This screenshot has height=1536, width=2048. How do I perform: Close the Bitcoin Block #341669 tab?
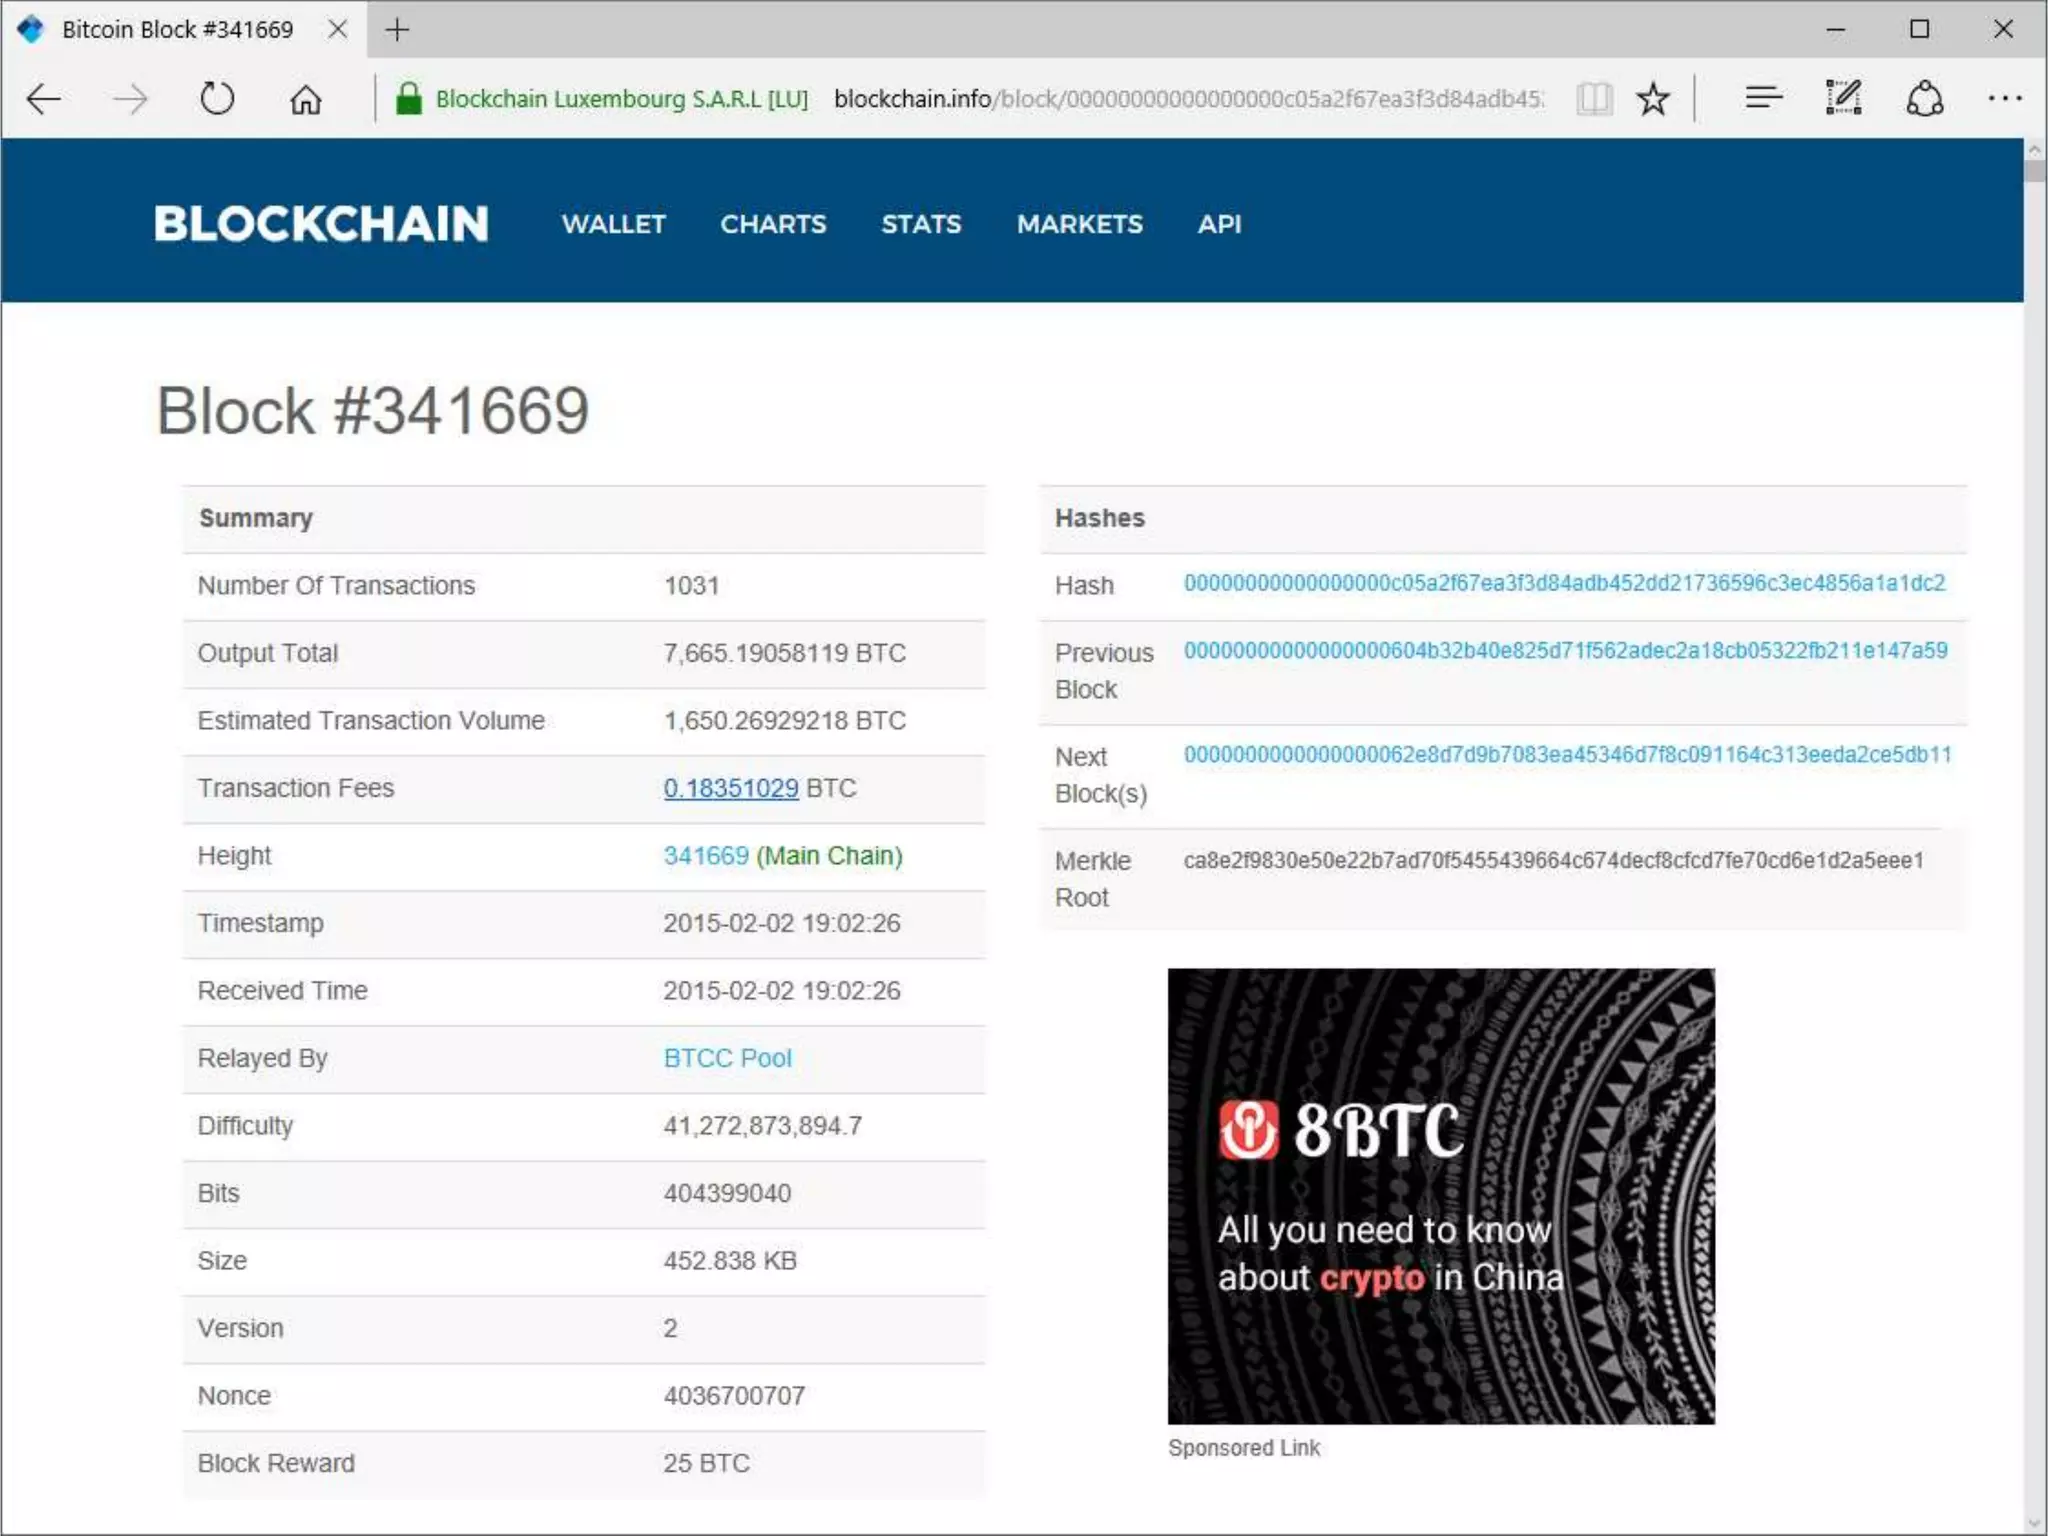coord(338,30)
